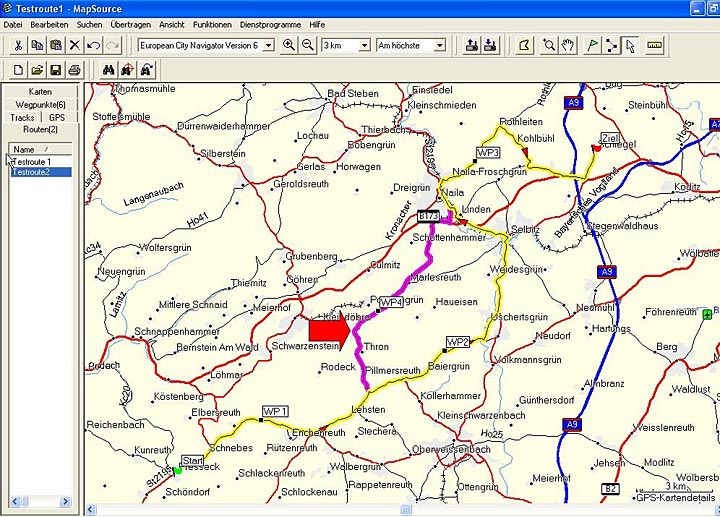This screenshot has width=720, height=517.
Task: Click the Zoom Out magnifier icon
Action: tap(308, 46)
